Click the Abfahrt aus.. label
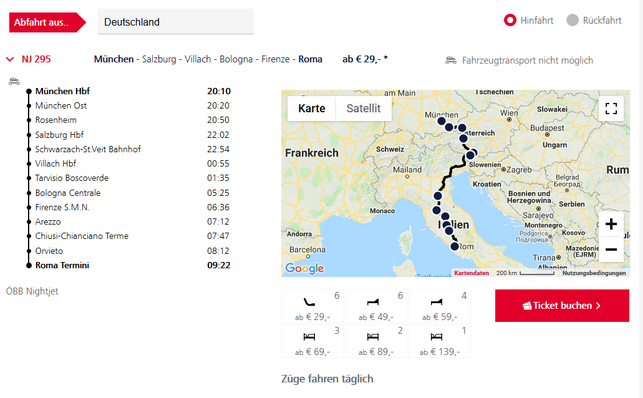The height and width of the screenshot is (398, 643). (47, 22)
